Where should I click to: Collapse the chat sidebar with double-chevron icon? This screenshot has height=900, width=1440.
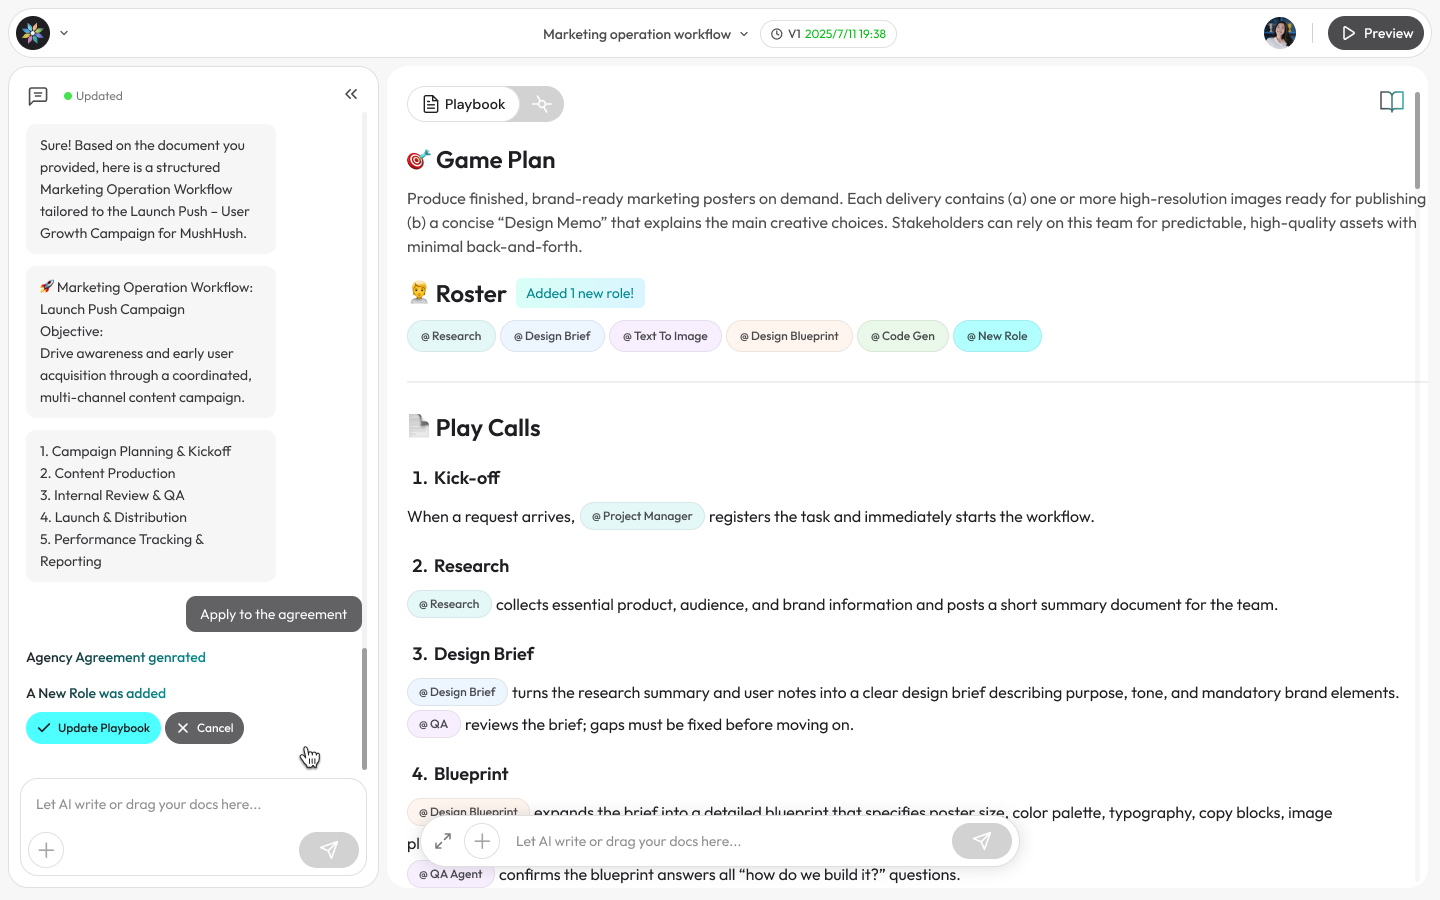[x=351, y=94]
